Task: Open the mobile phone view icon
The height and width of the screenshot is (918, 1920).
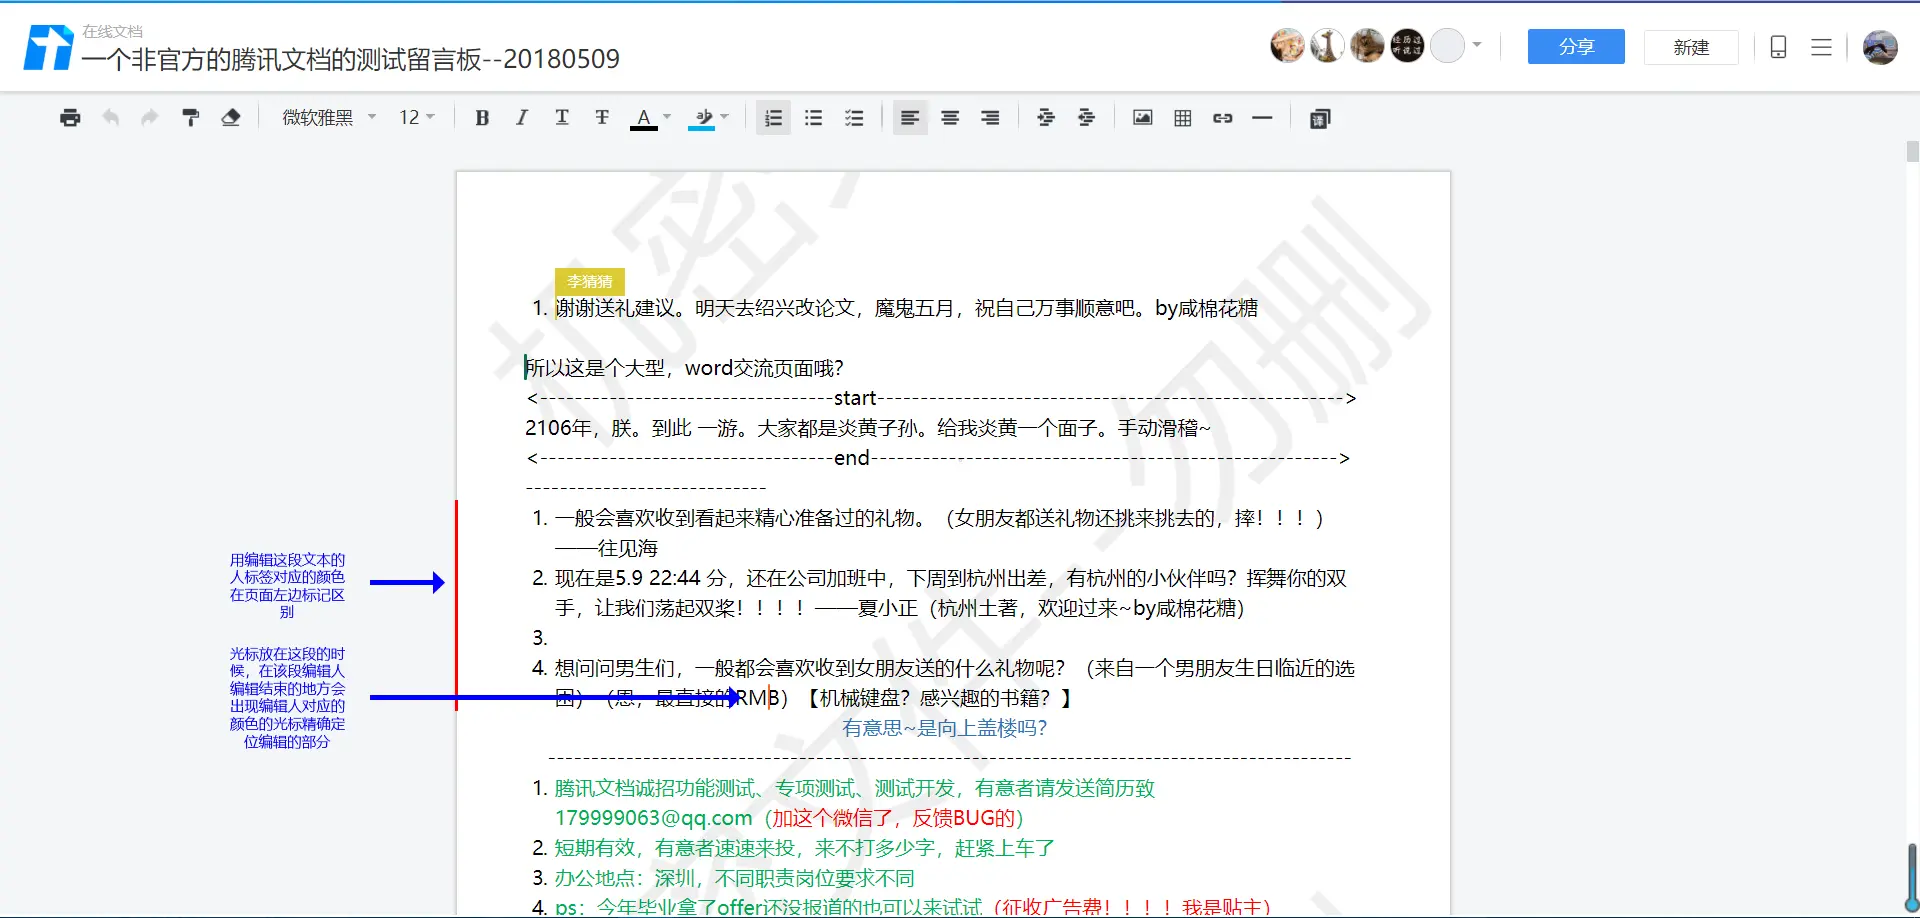Action: tap(1778, 47)
